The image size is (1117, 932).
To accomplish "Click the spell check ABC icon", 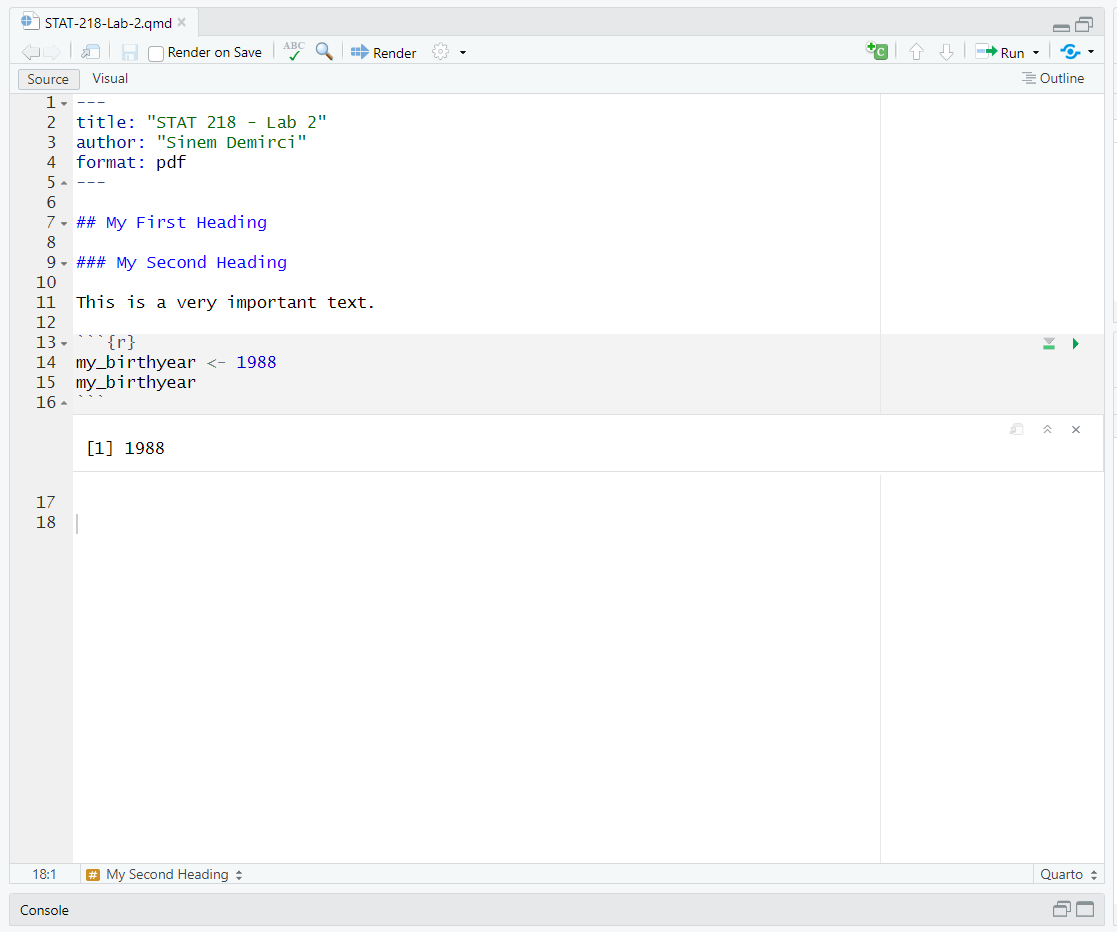I will 293,52.
